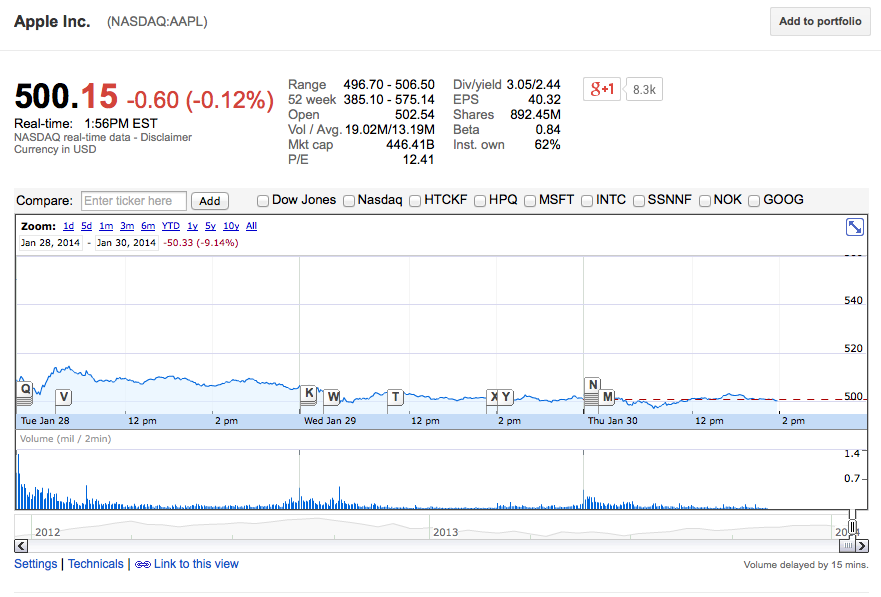Open chart Settings link
This screenshot has height=597, width=881.
[35, 564]
